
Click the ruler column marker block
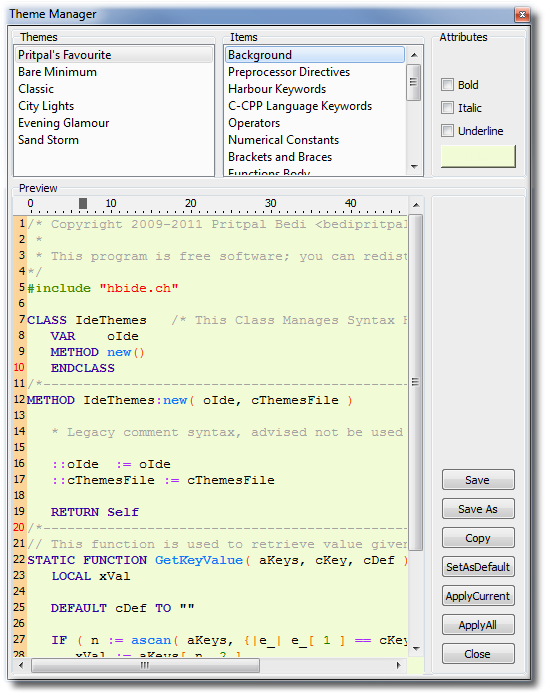click(83, 203)
